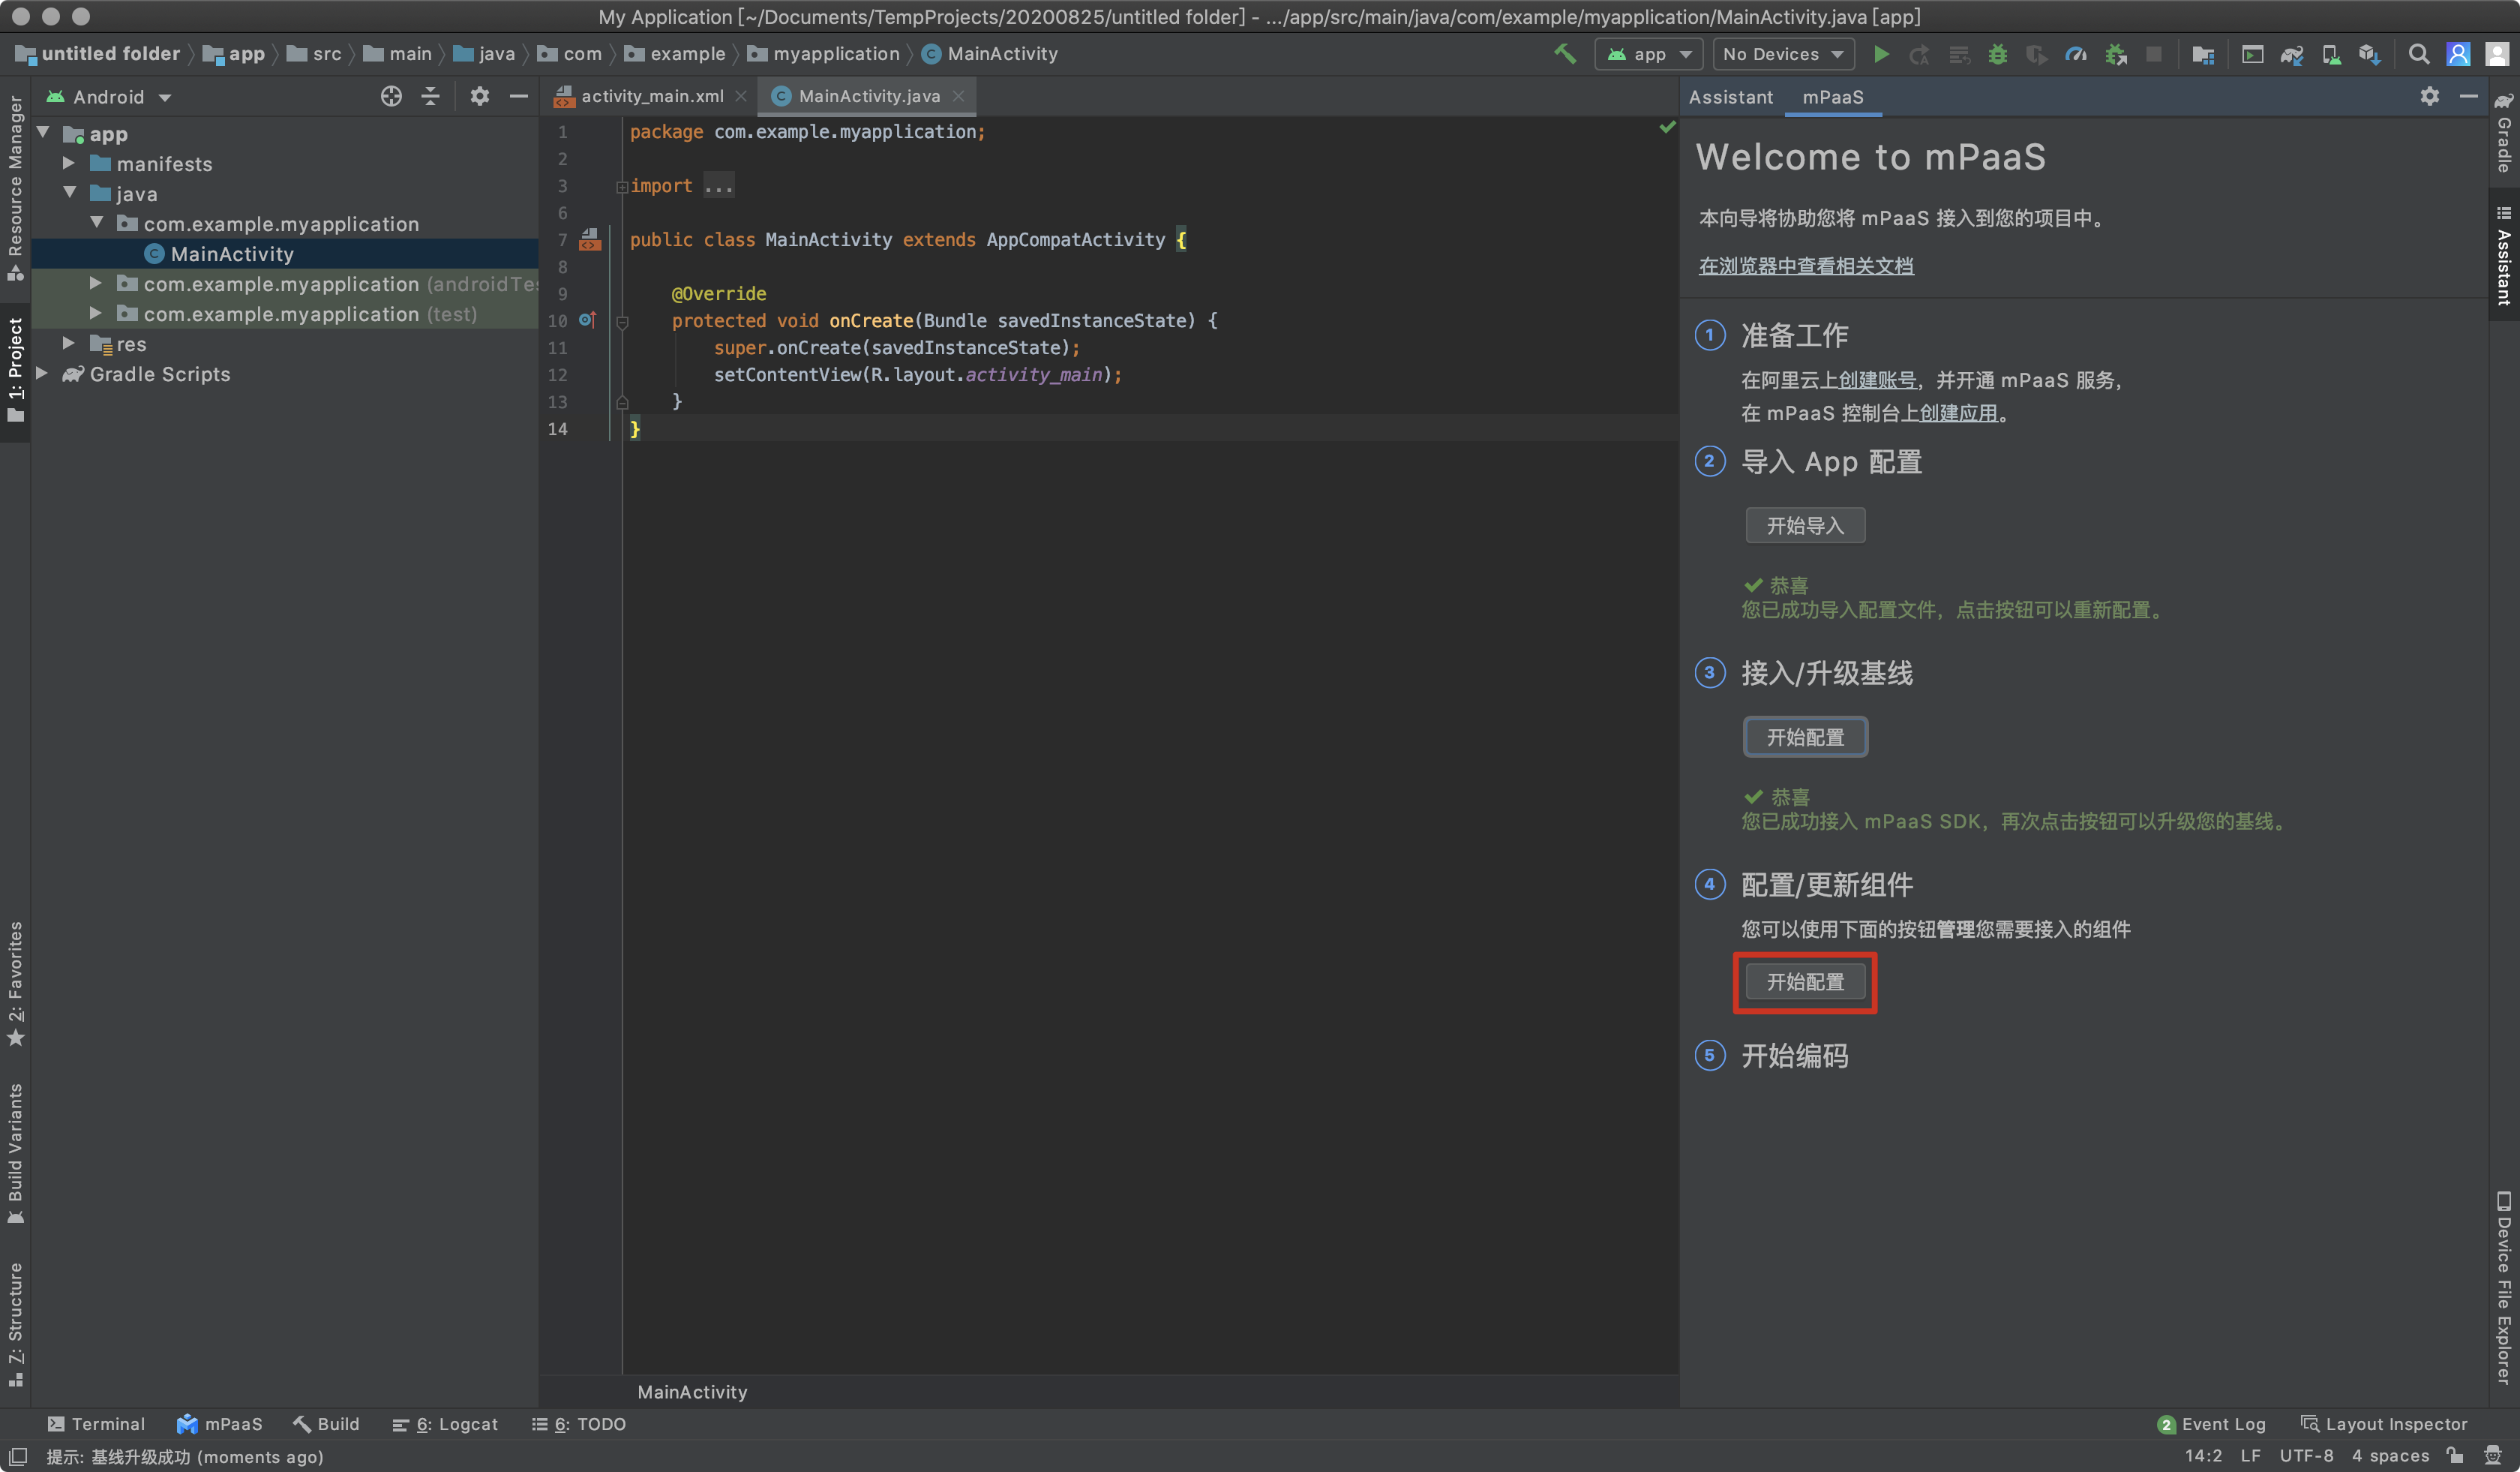
Task: Click 开始导入 button under step 2
Action: (x=1805, y=525)
